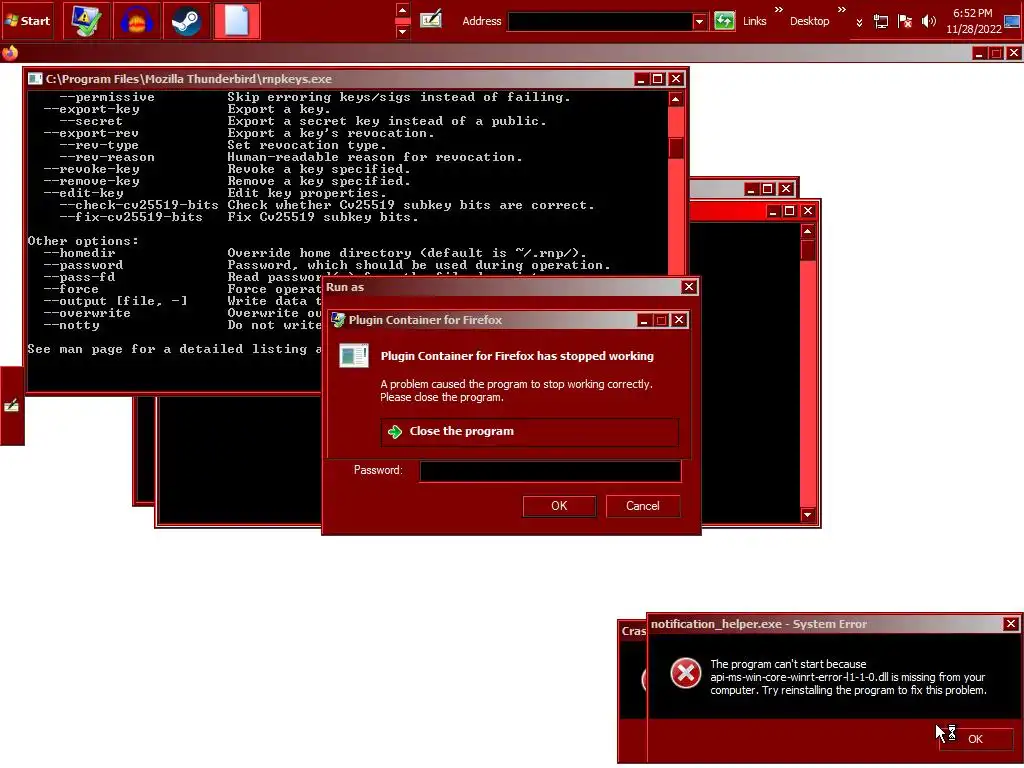
Task: Maximize the rnpkeys.exe console window
Action: point(658,79)
